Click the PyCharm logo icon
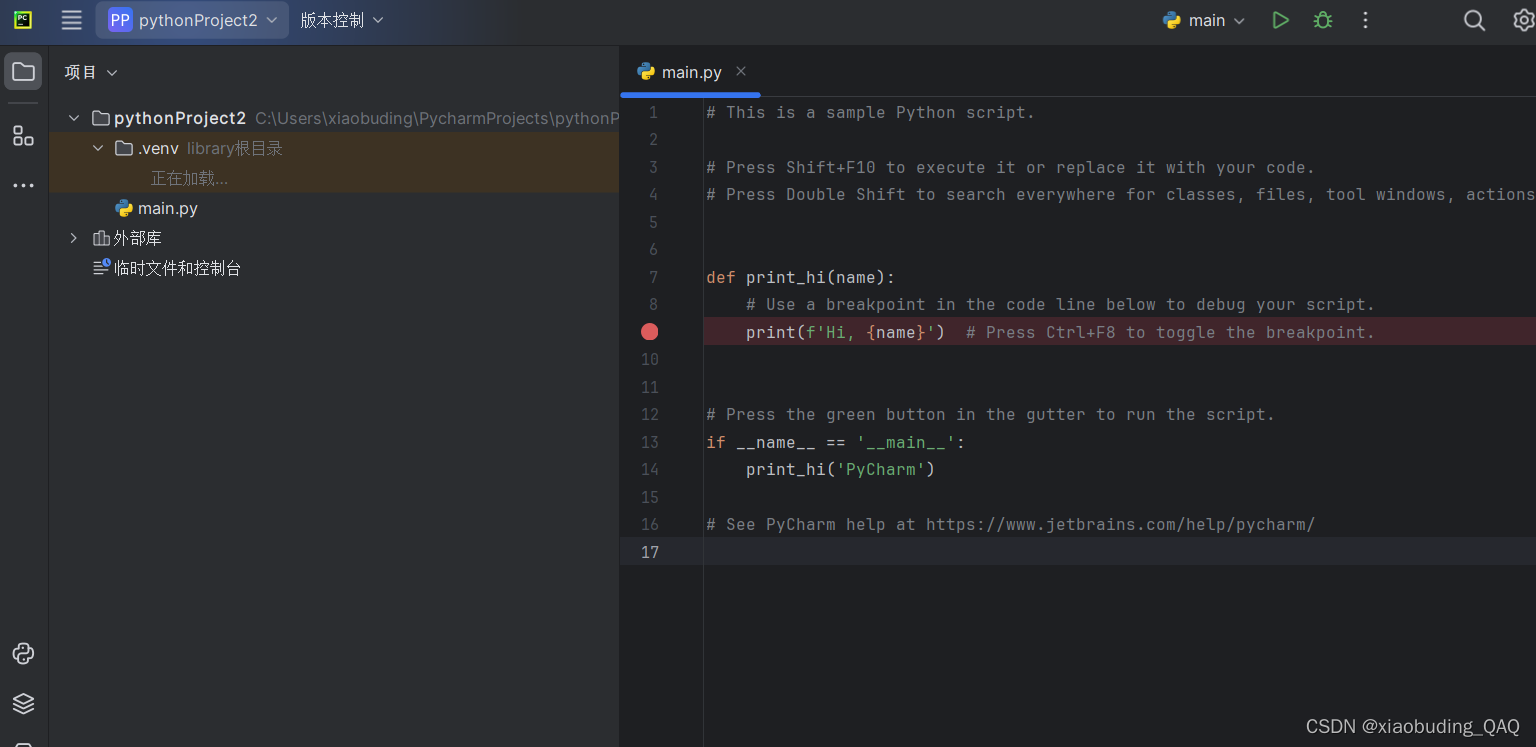Viewport: 1536px width, 747px height. tap(23, 20)
